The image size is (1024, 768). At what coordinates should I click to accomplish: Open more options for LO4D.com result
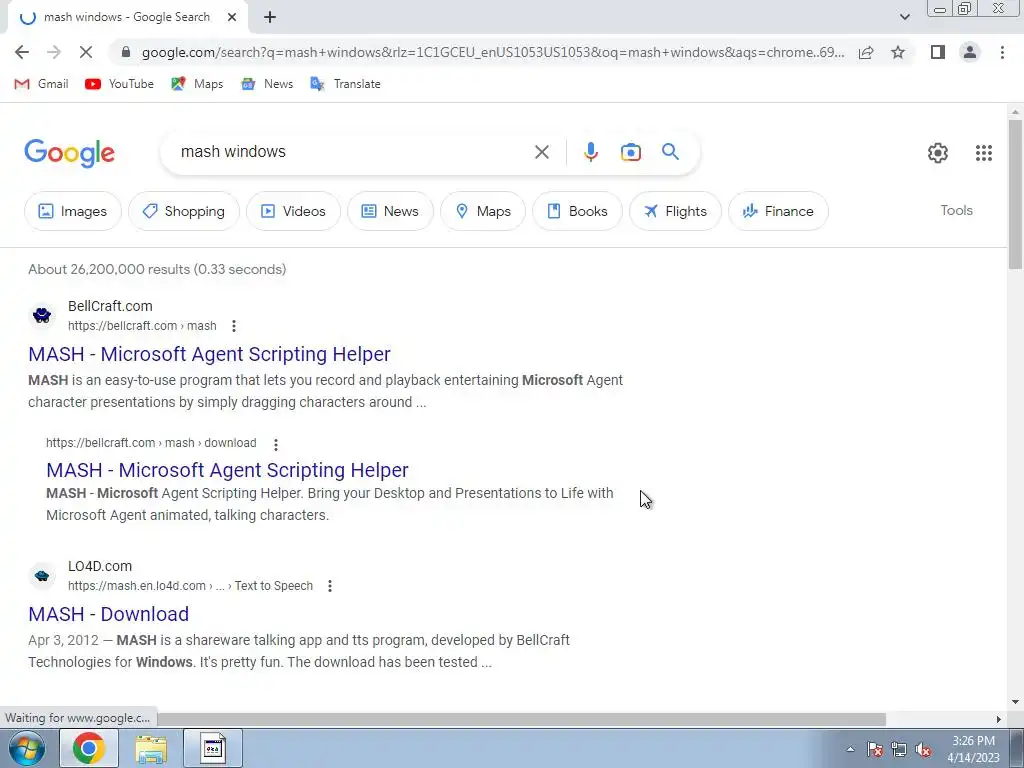click(x=330, y=586)
